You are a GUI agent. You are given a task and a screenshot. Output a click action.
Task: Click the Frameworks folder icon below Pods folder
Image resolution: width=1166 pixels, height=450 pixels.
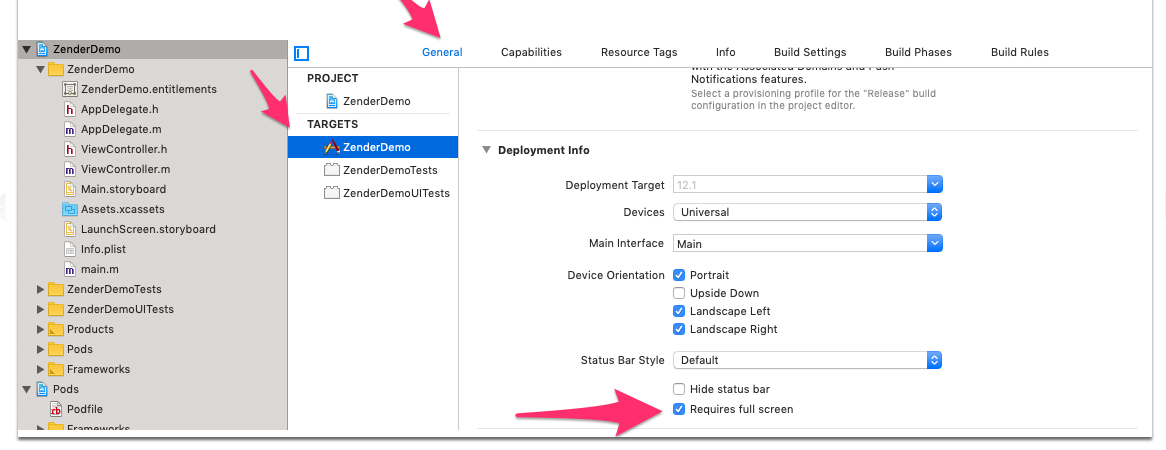tap(56, 369)
